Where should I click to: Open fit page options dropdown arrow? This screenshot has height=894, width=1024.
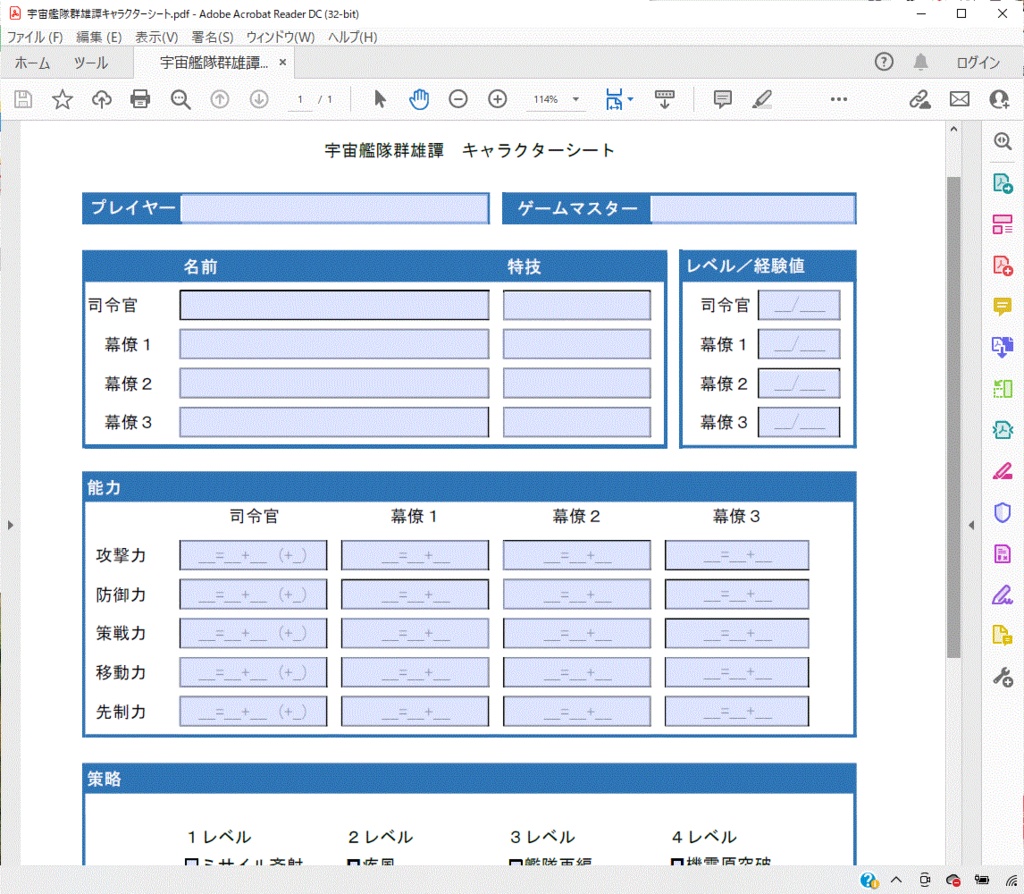pos(630,99)
